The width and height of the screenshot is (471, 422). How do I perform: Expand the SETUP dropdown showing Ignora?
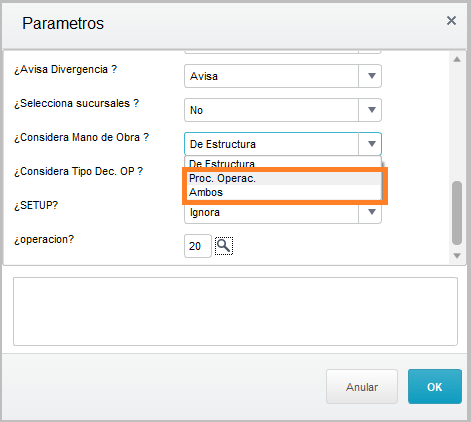coord(372,212)
